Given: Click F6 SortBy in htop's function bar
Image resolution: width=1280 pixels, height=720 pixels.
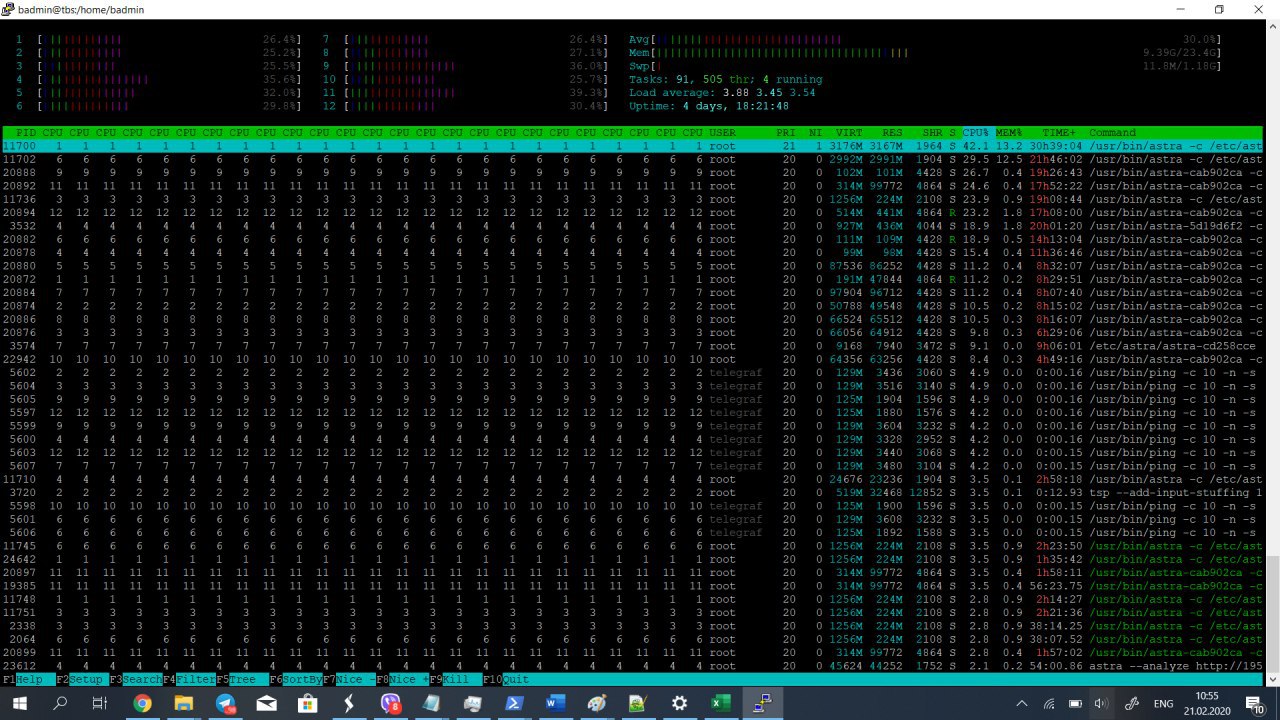Looking at the screenshot, I should 296,679.
